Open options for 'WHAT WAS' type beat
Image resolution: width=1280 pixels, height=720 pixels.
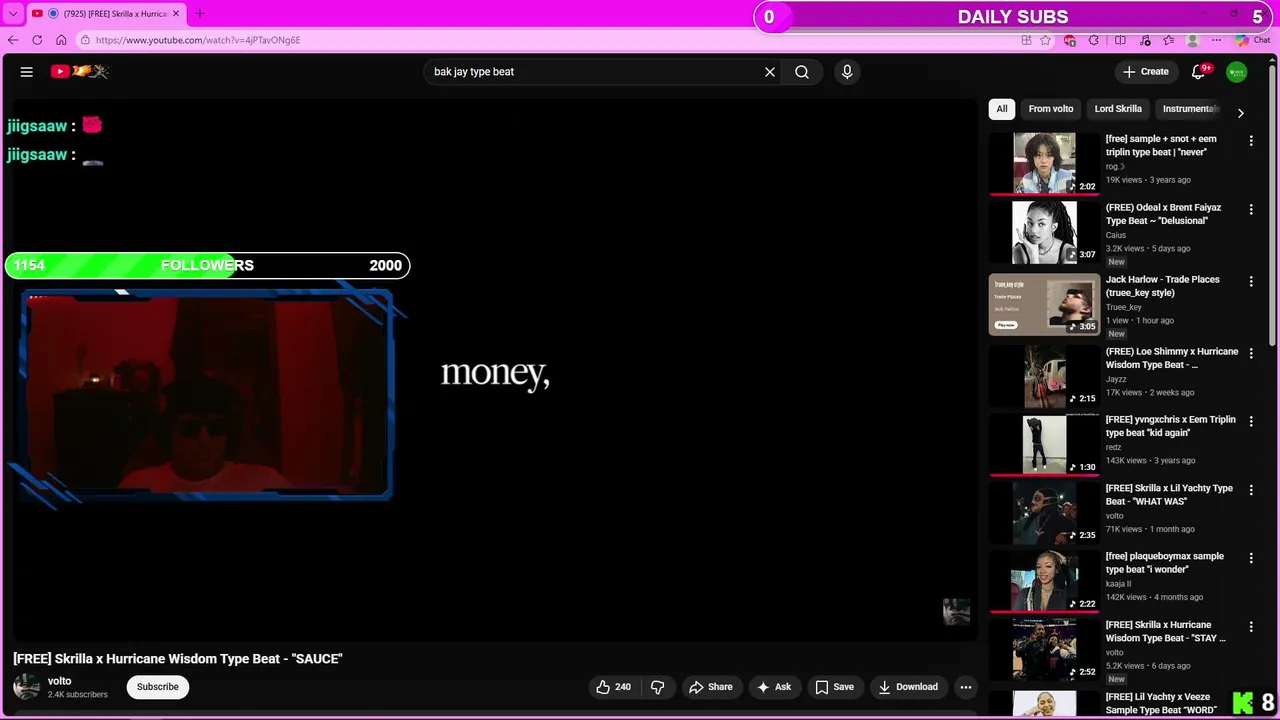pos(1251,490)
